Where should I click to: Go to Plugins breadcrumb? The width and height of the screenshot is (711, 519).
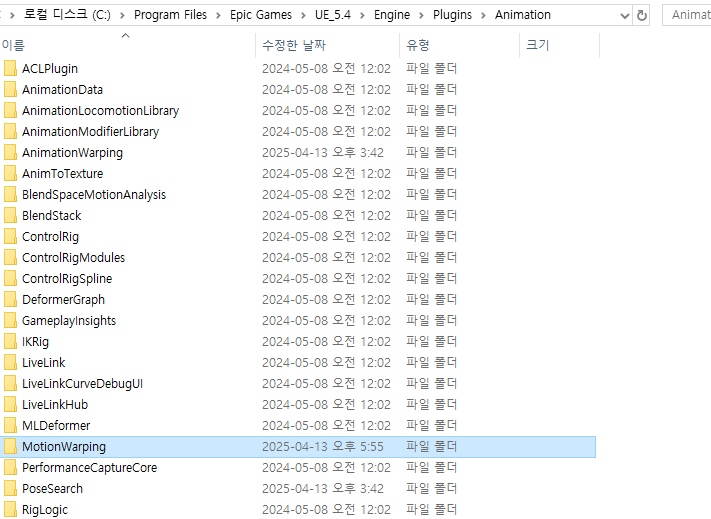452,15
